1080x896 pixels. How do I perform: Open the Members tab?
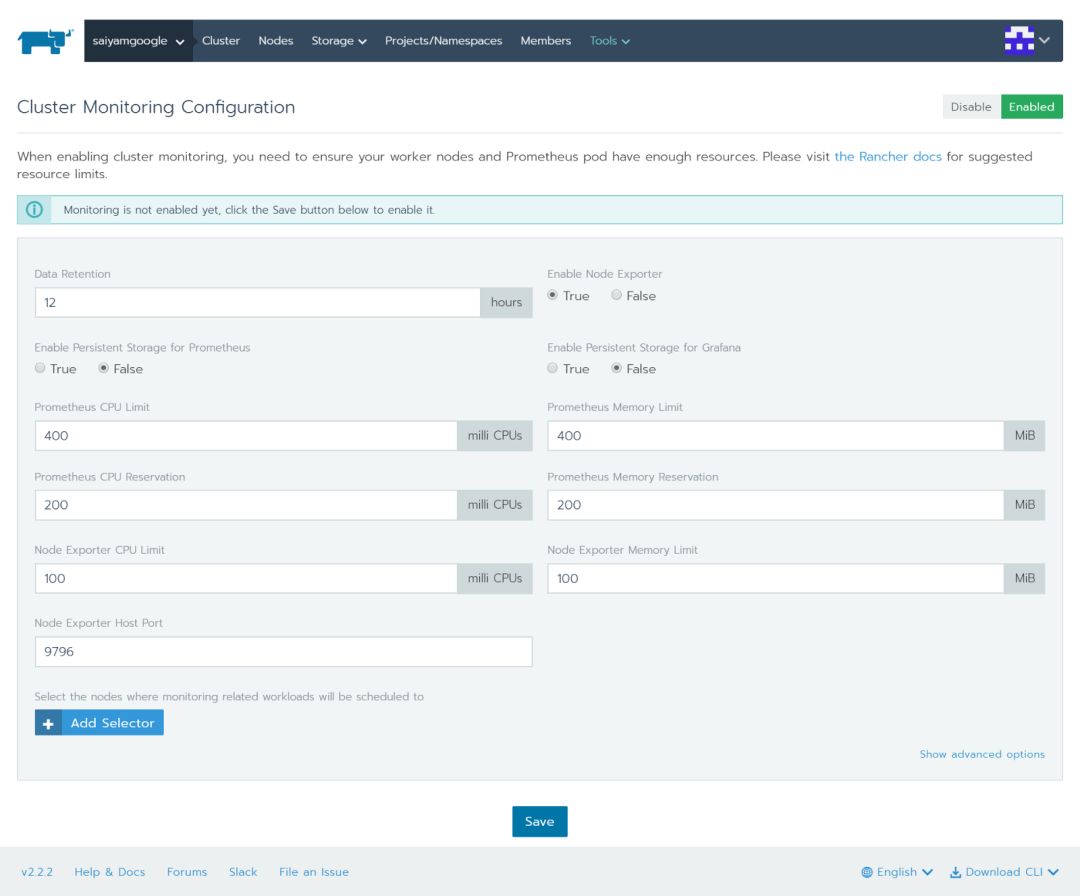pyautogui.click(x=546, y=41)
